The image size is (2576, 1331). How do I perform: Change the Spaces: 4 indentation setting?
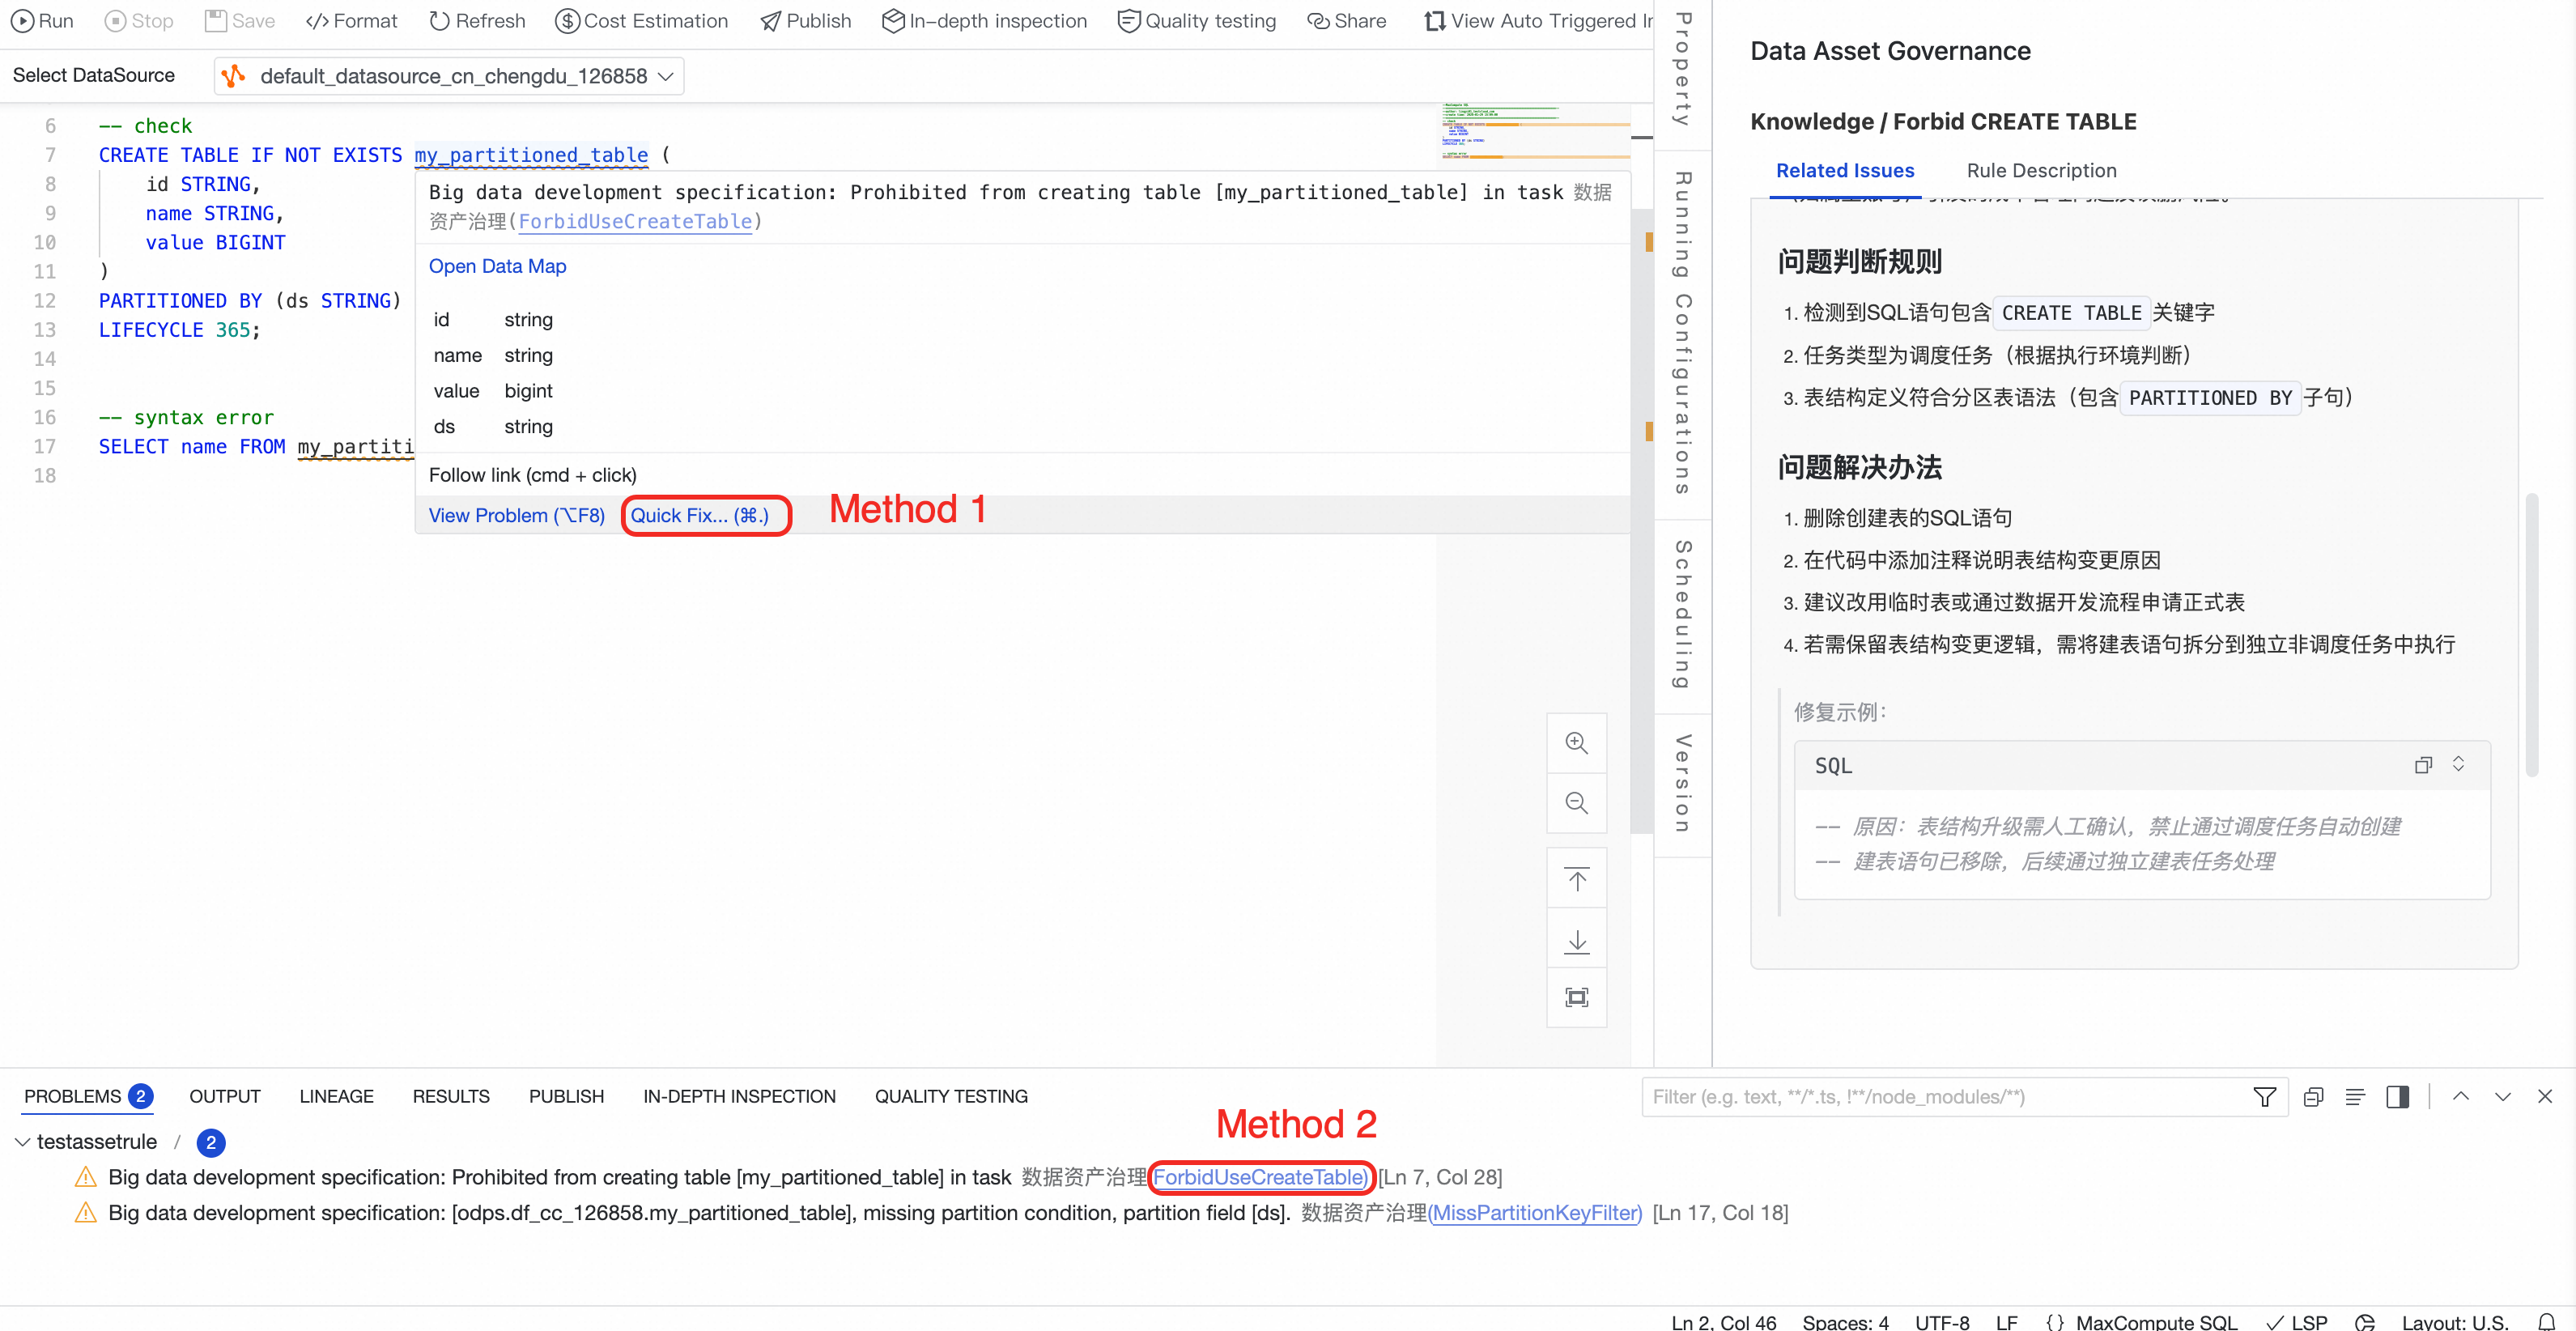tap(1845, 1322)
